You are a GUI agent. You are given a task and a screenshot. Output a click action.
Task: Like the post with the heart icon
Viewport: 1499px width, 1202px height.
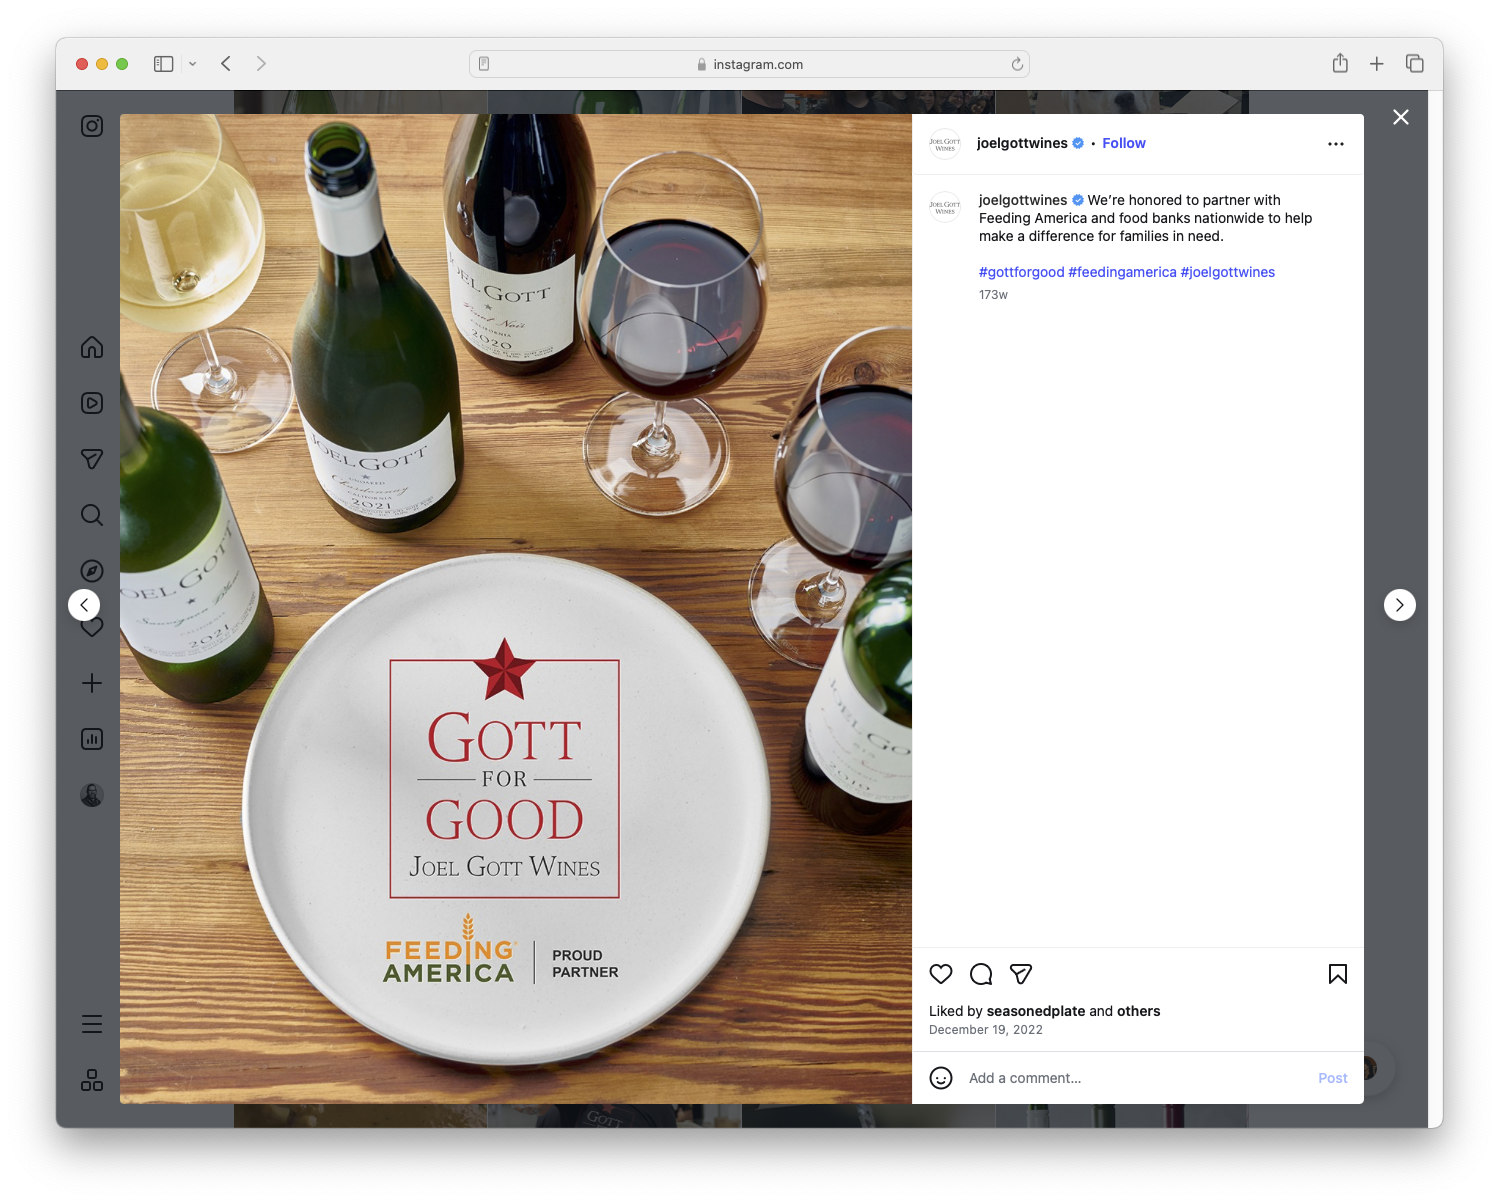(941, 974)
